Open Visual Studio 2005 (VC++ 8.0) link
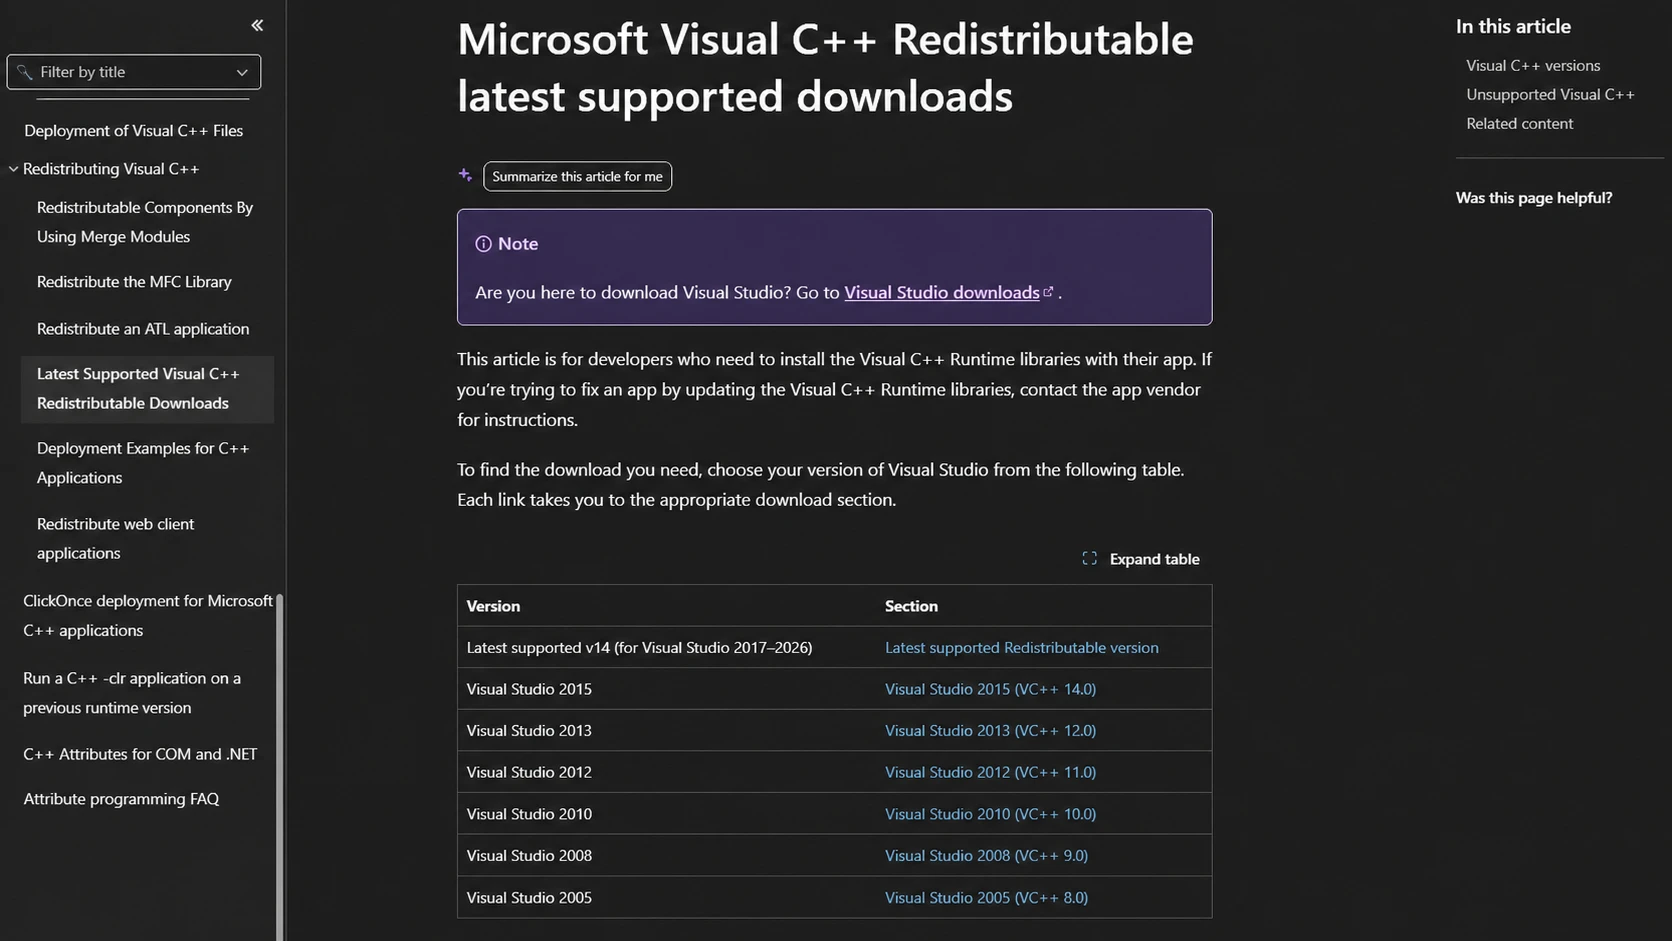Viewport: 1672px width, 941px height. tap(986, 898)
